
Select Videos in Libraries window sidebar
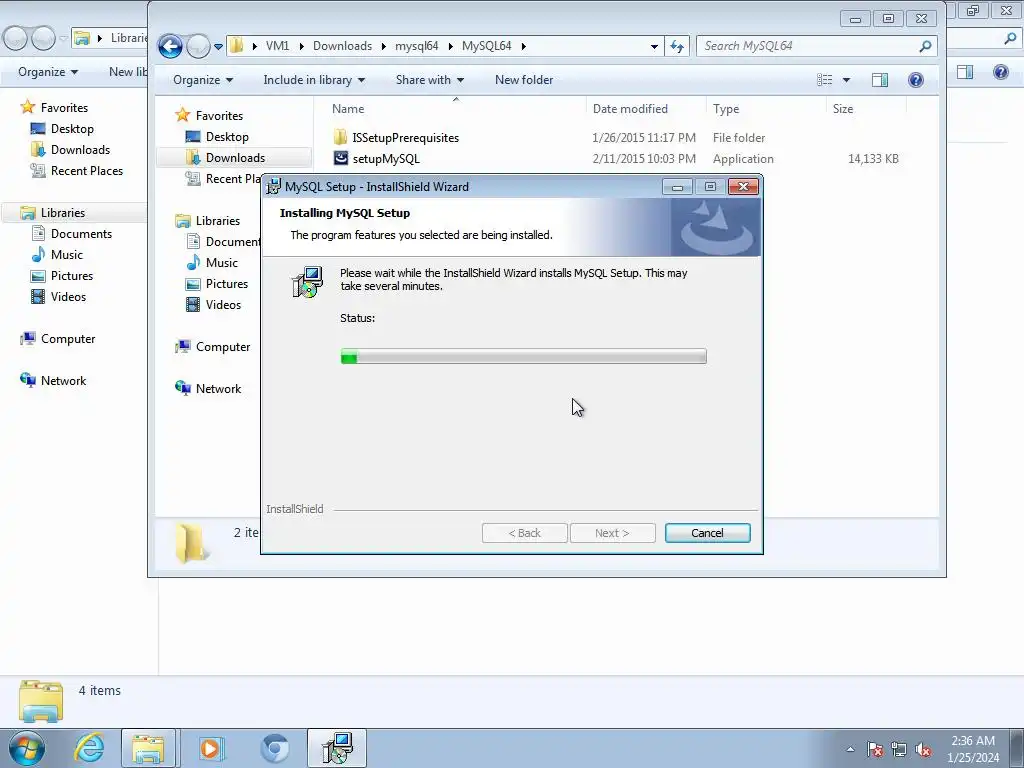tap(69, 296)
